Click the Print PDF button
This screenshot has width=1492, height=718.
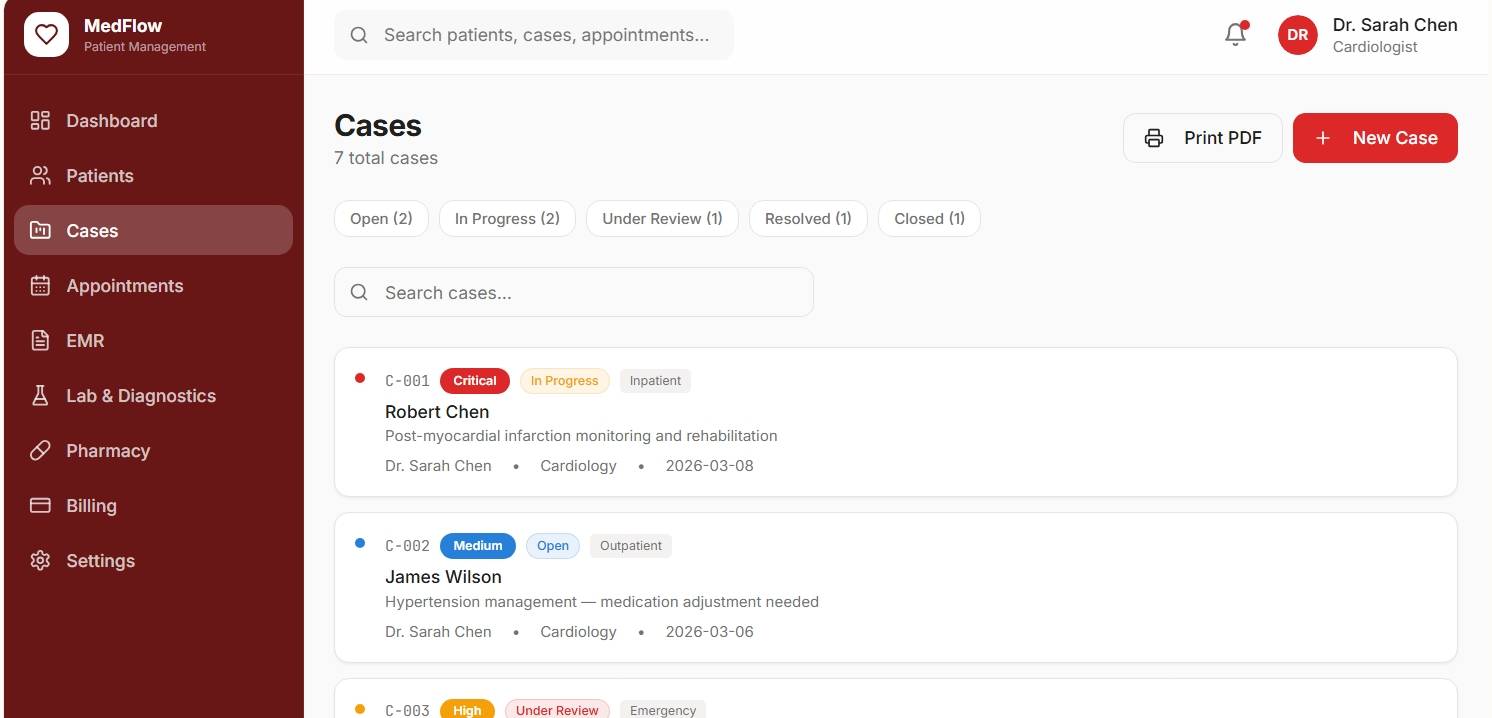coord(1203,138)
